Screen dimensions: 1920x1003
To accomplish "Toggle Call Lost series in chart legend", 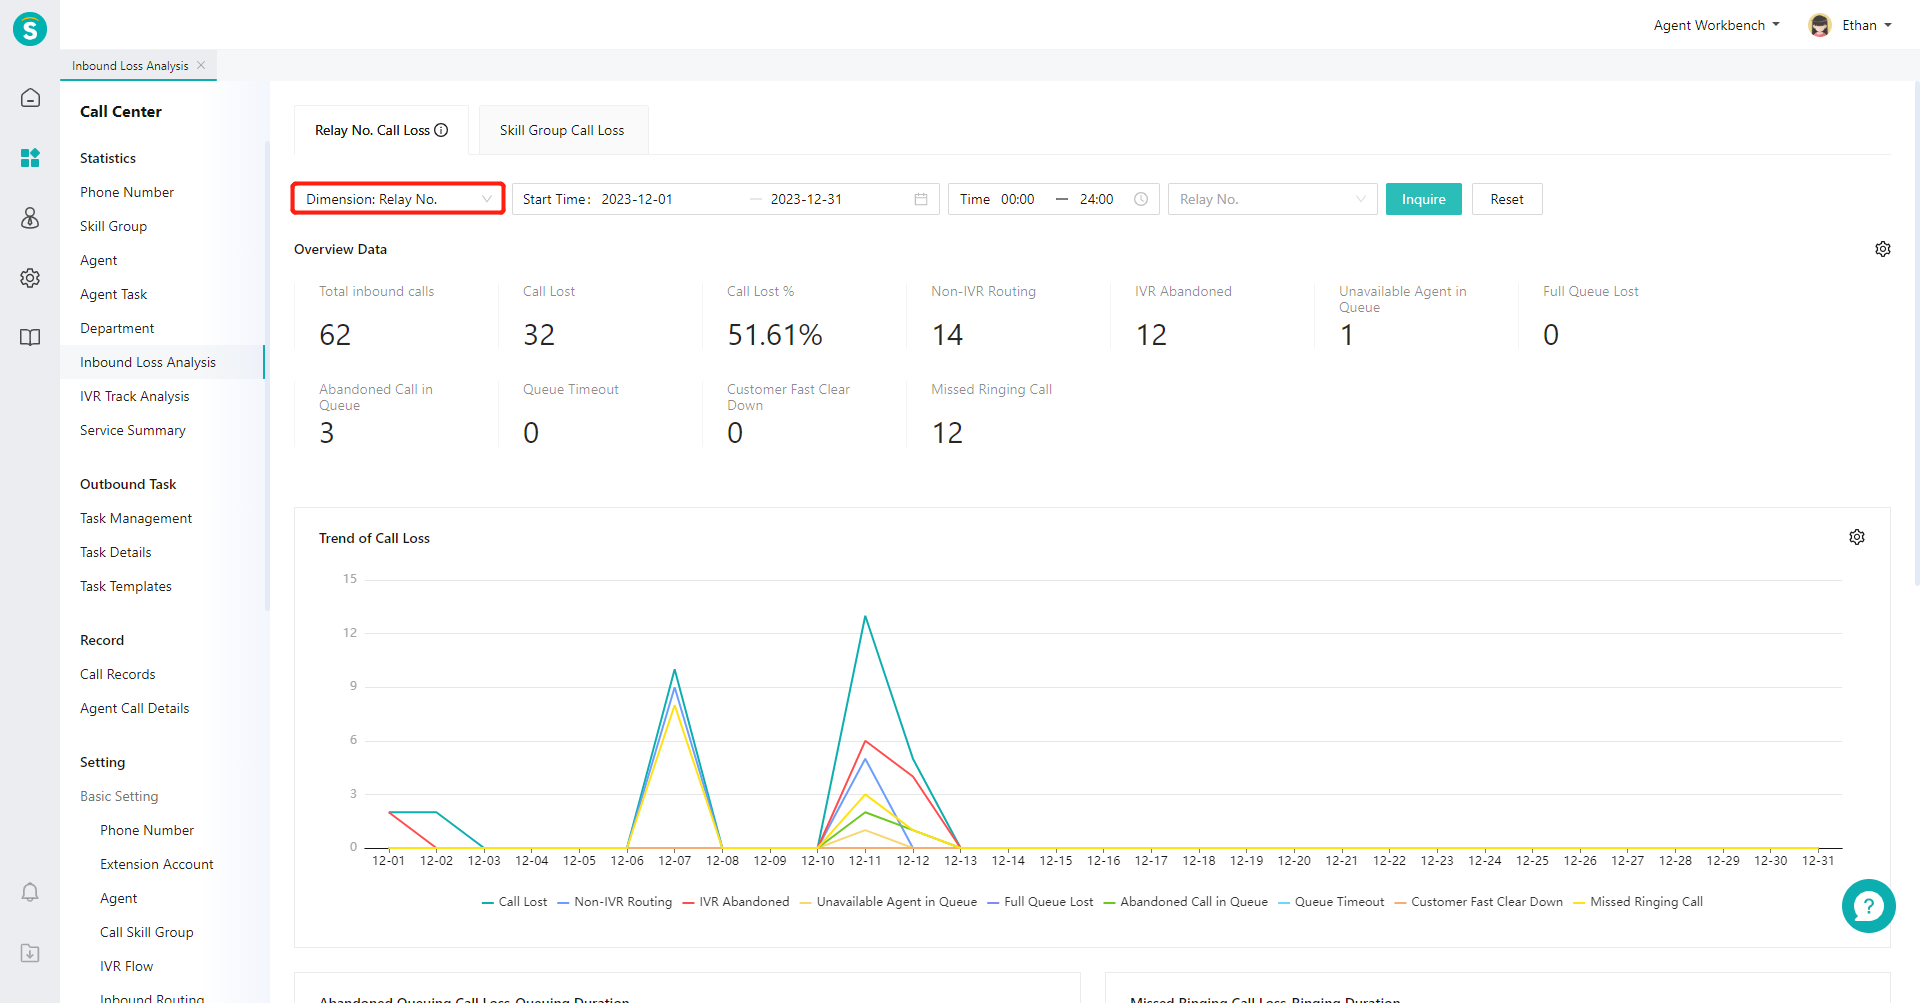I will tap(514, 902).
